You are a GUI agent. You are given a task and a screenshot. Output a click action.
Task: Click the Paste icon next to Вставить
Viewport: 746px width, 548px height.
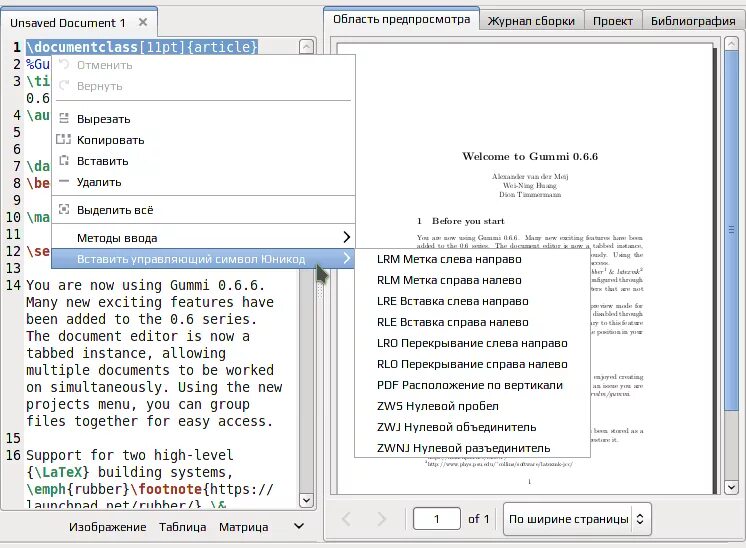click(x=64, y=160)
